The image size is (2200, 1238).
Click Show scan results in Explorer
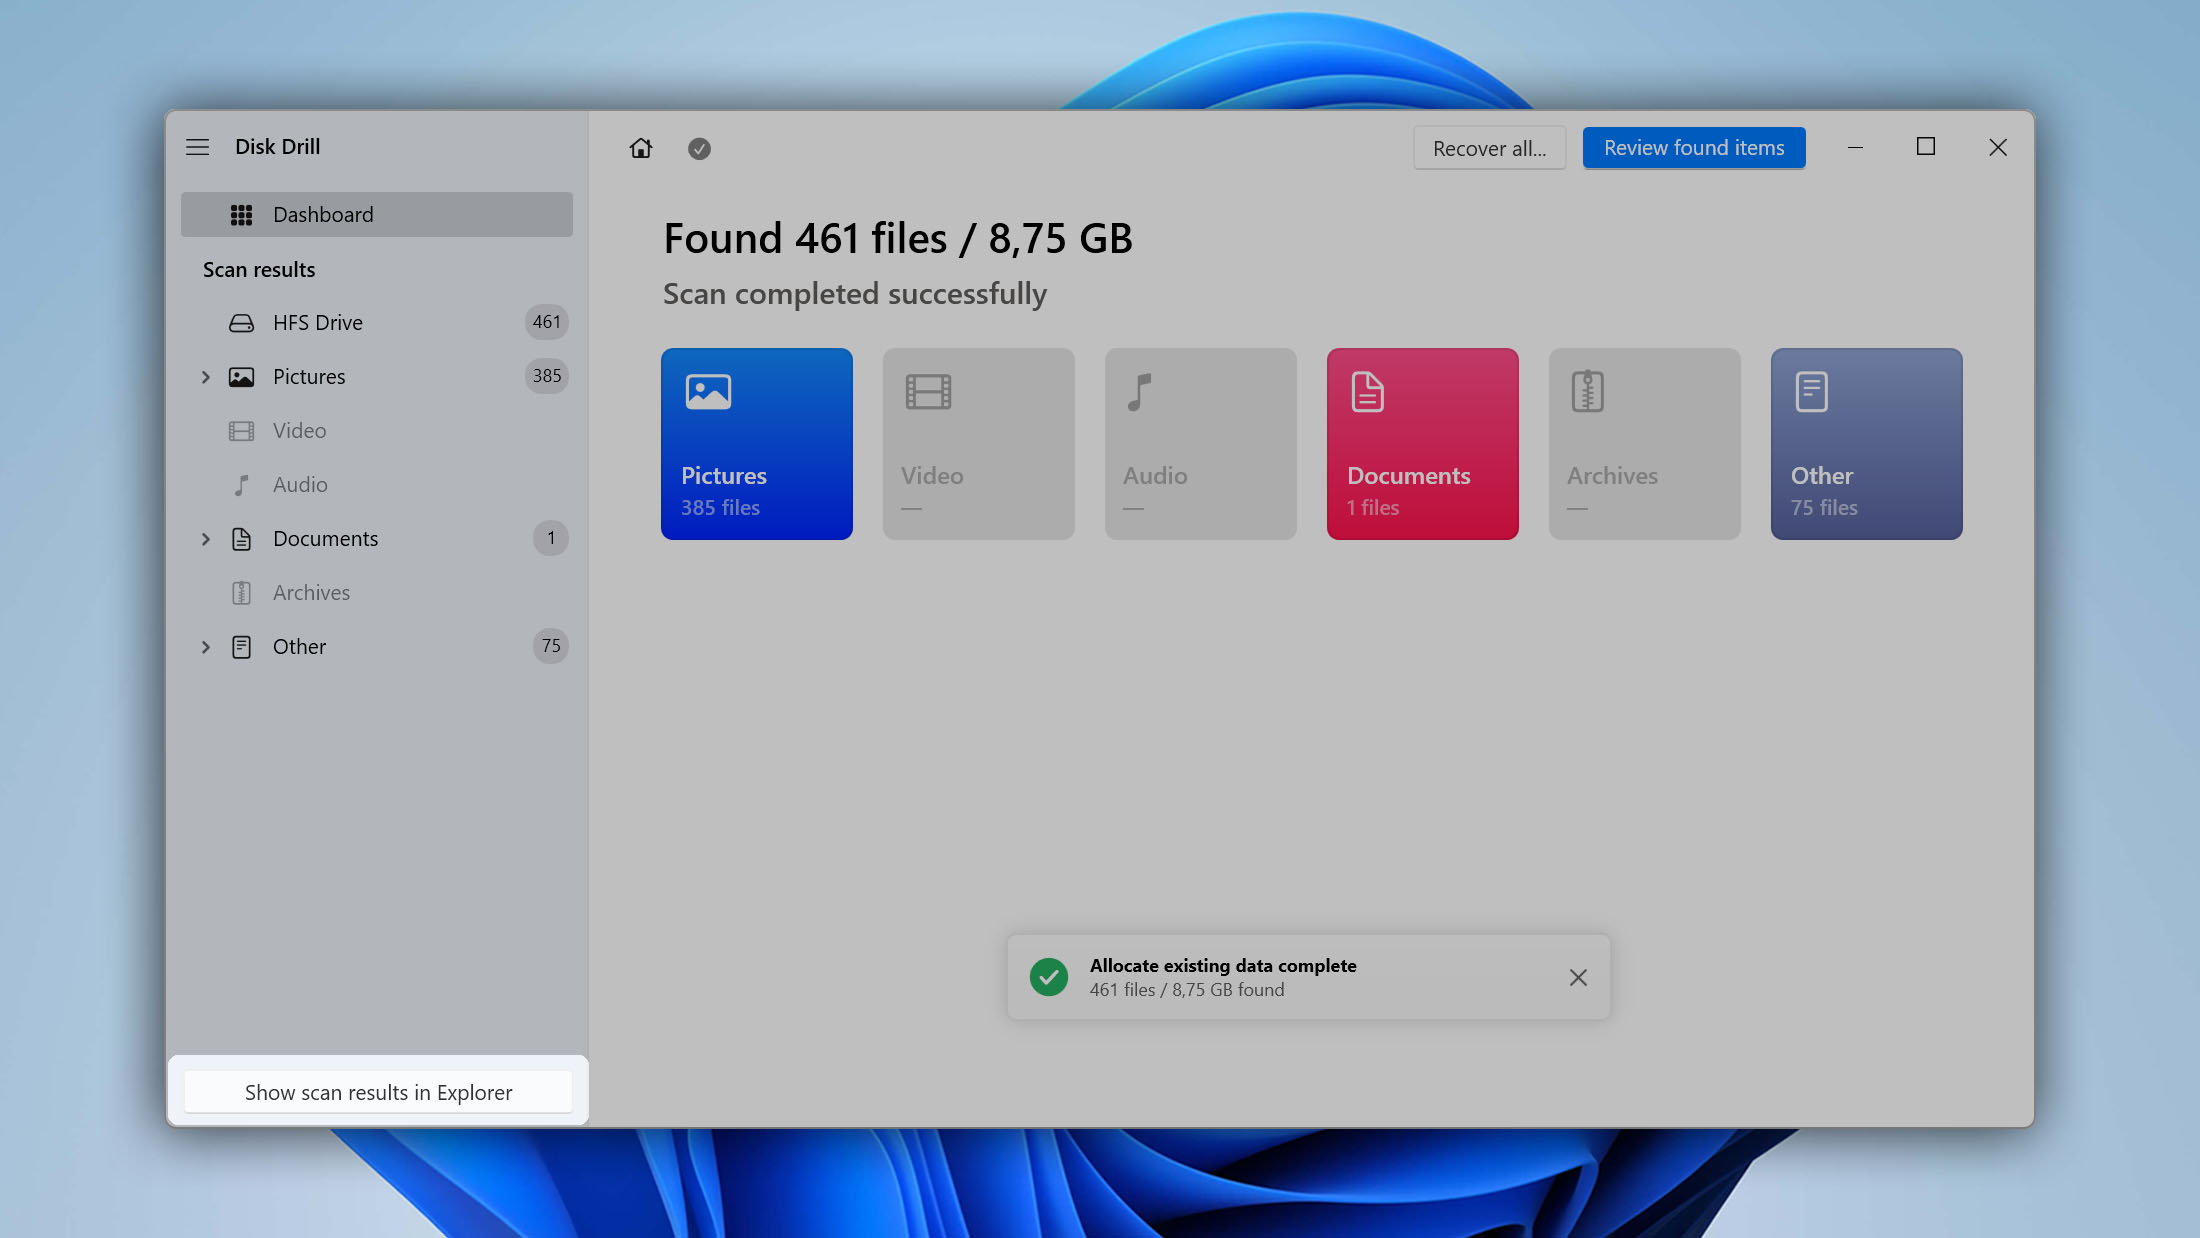coord(379,1091)
